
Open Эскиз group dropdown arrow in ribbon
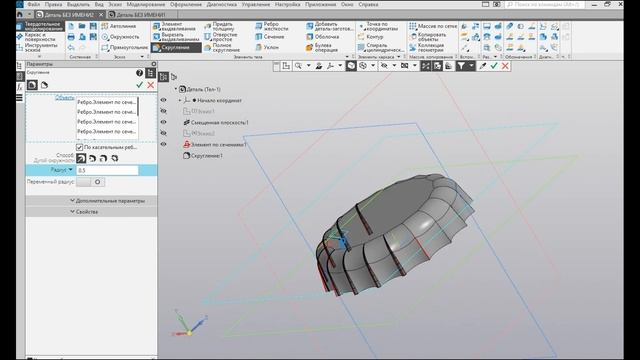coord(142,57)
